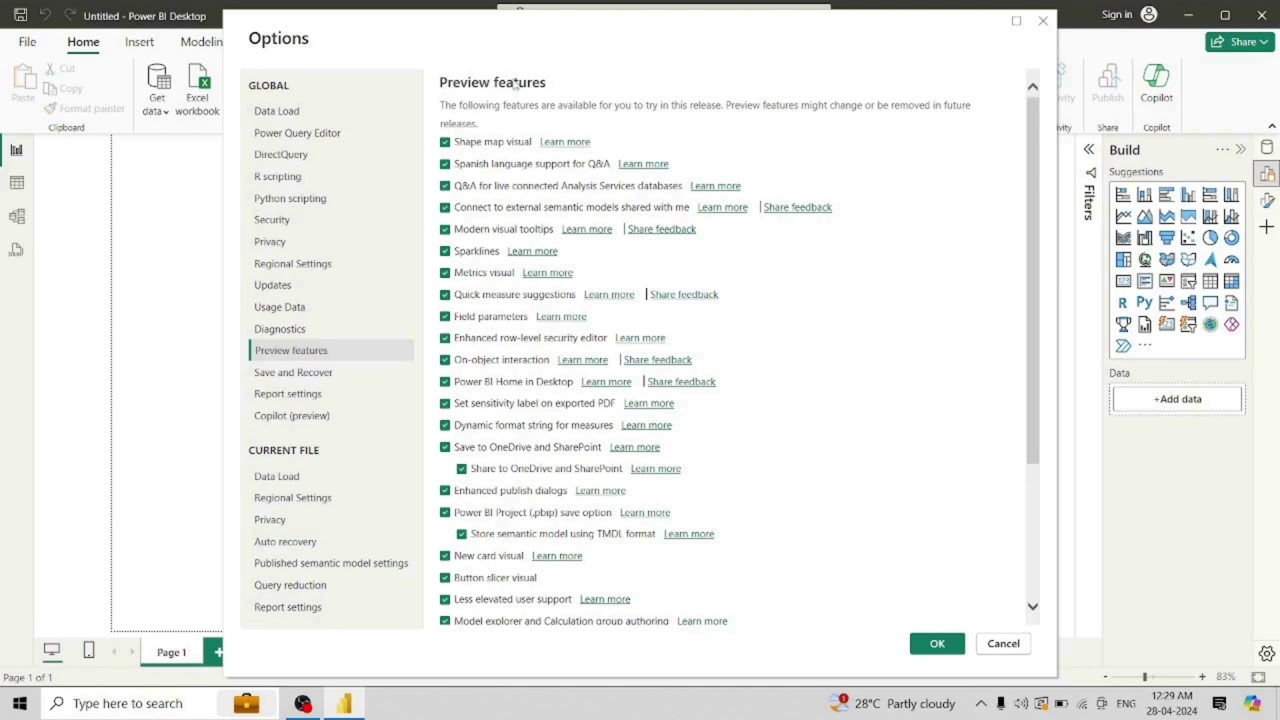Switch to the Insert ribbon tab
This screenshot has height=720, width=1280.
click(139, 42)
